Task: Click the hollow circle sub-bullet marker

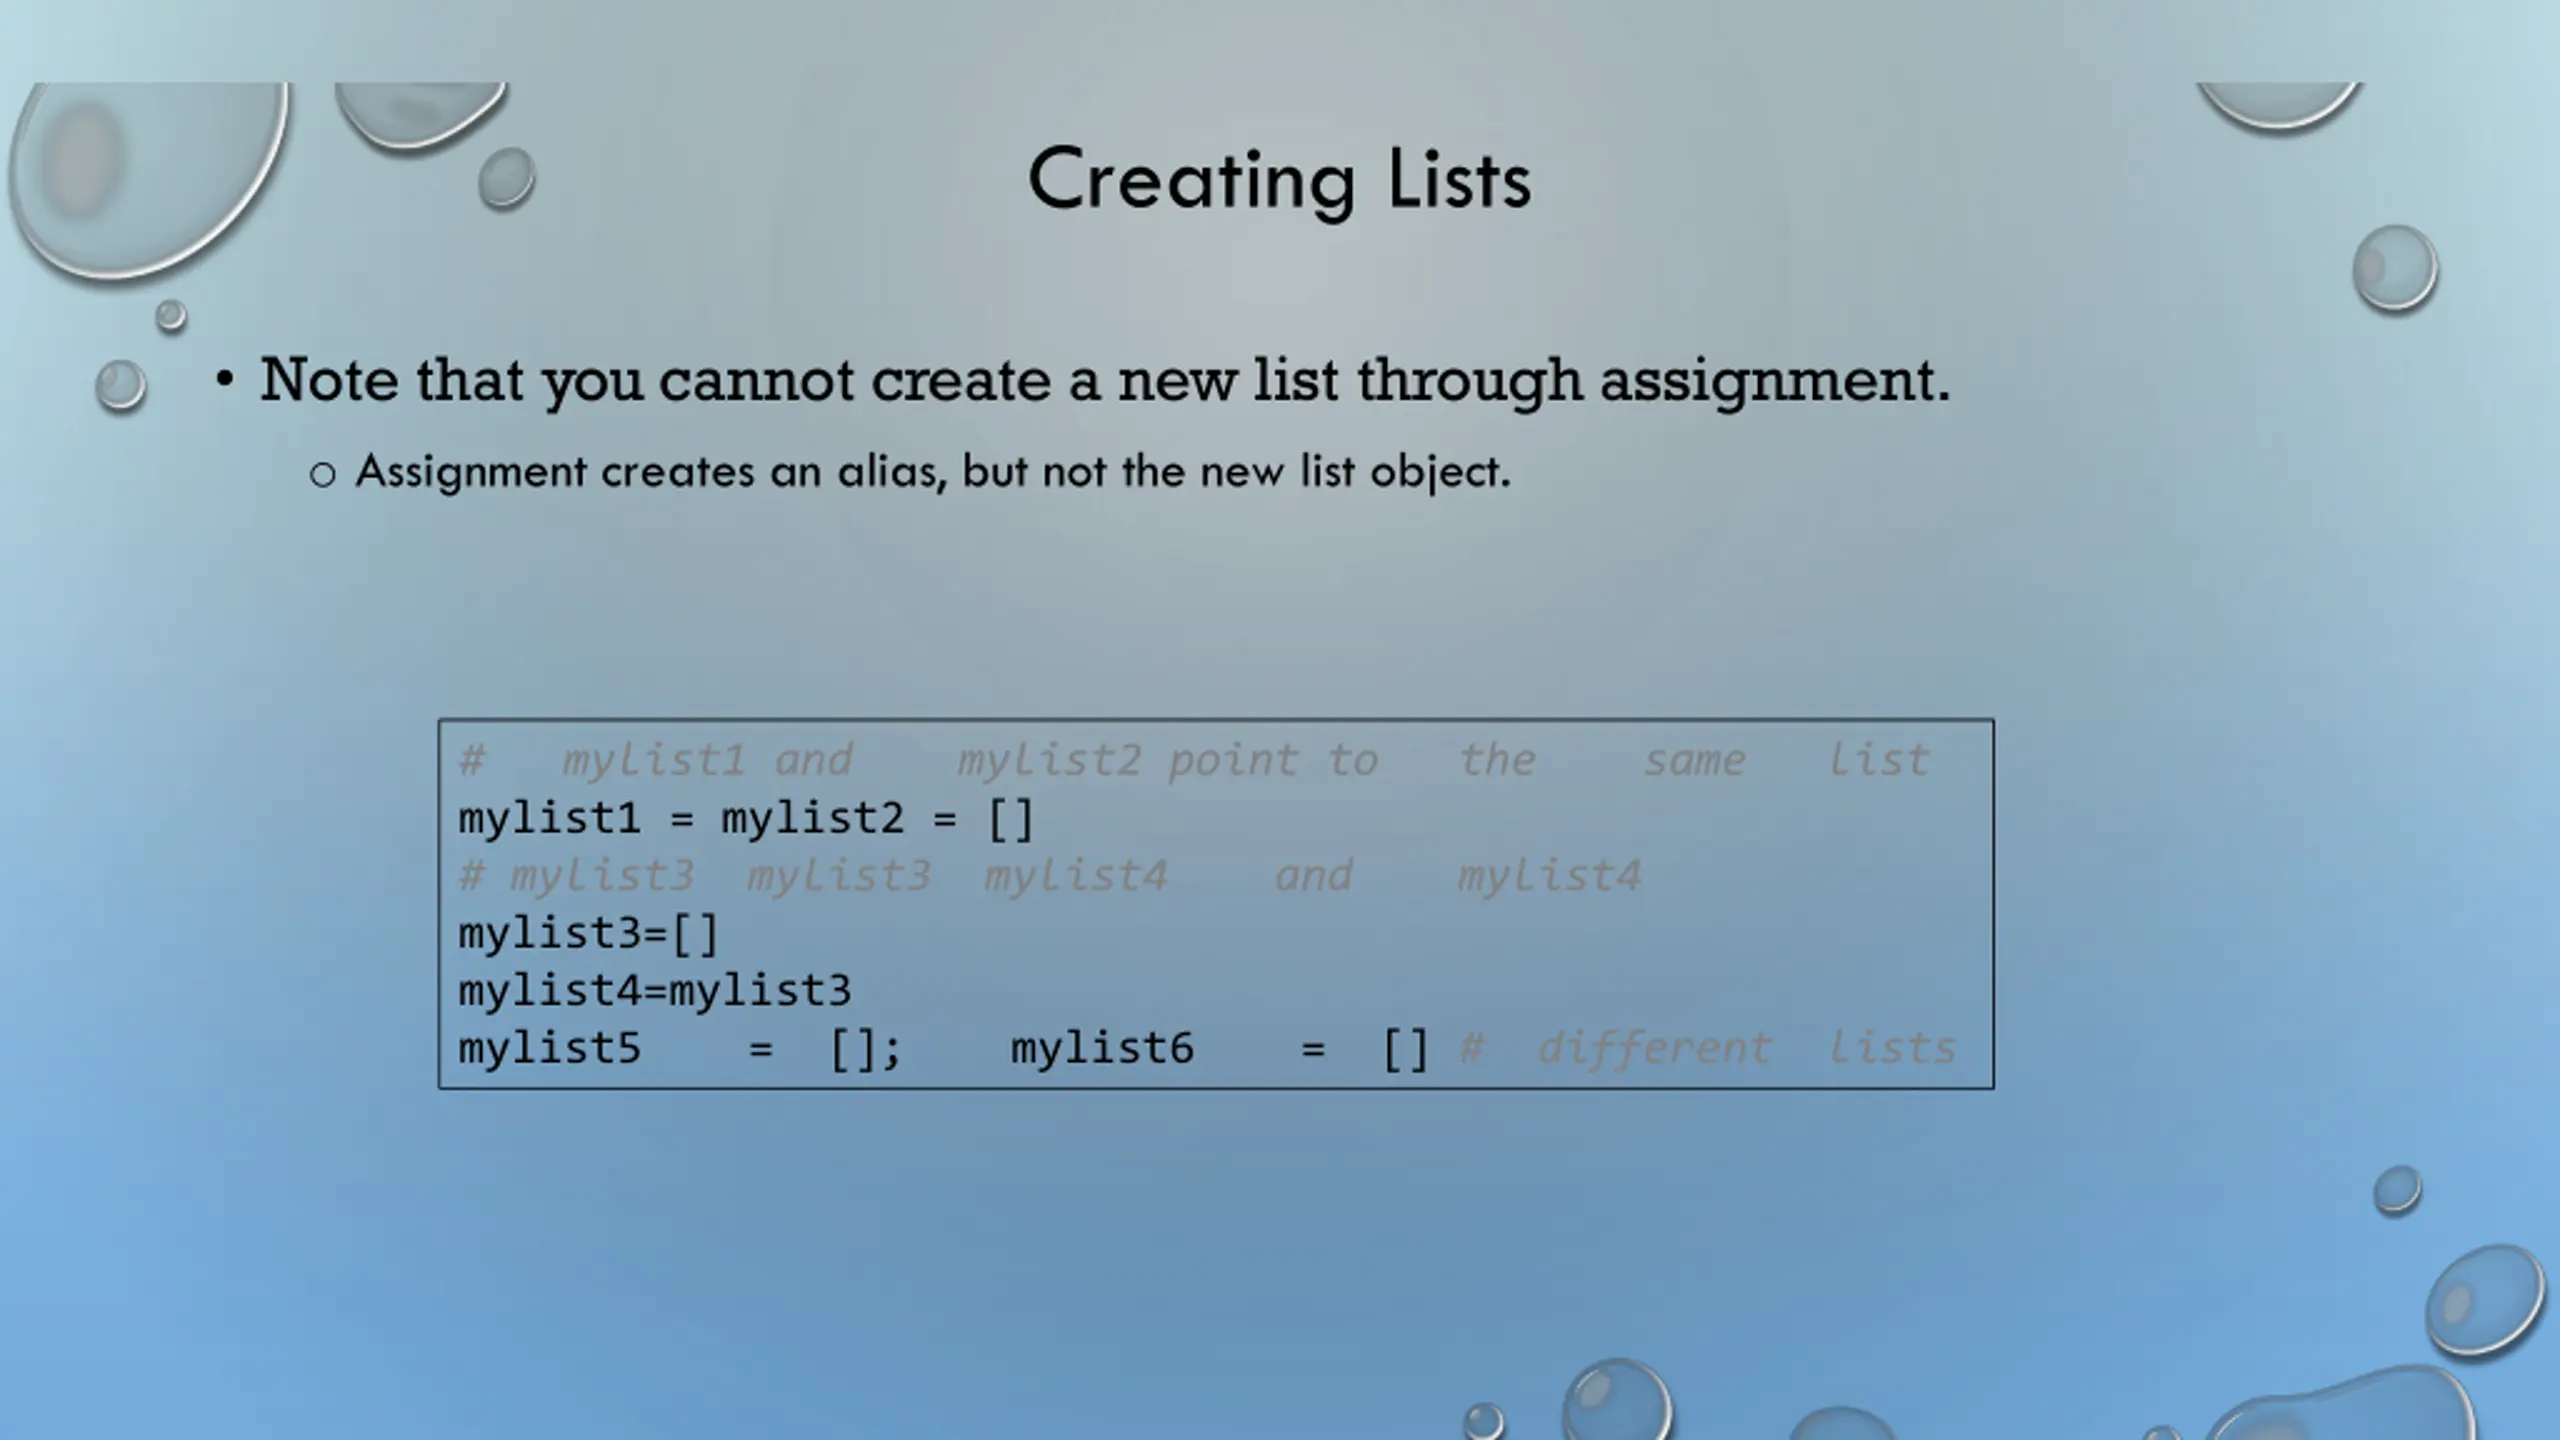Action: (322, 475)
